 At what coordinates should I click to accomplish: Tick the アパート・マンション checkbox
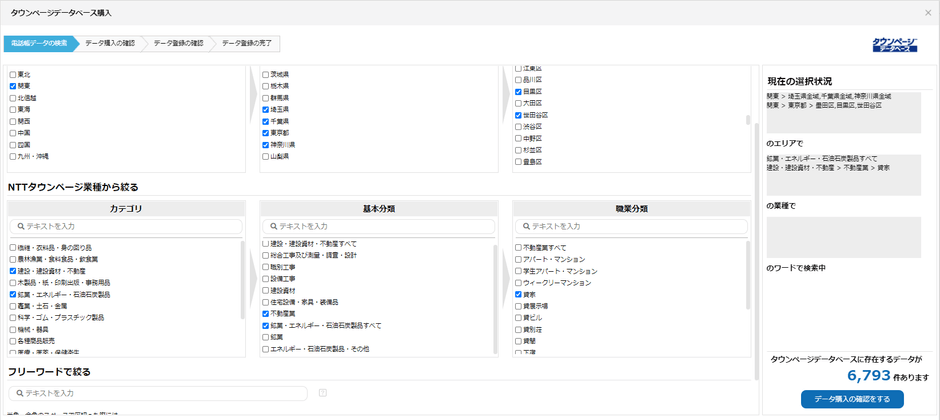click(x=518, y=259)
